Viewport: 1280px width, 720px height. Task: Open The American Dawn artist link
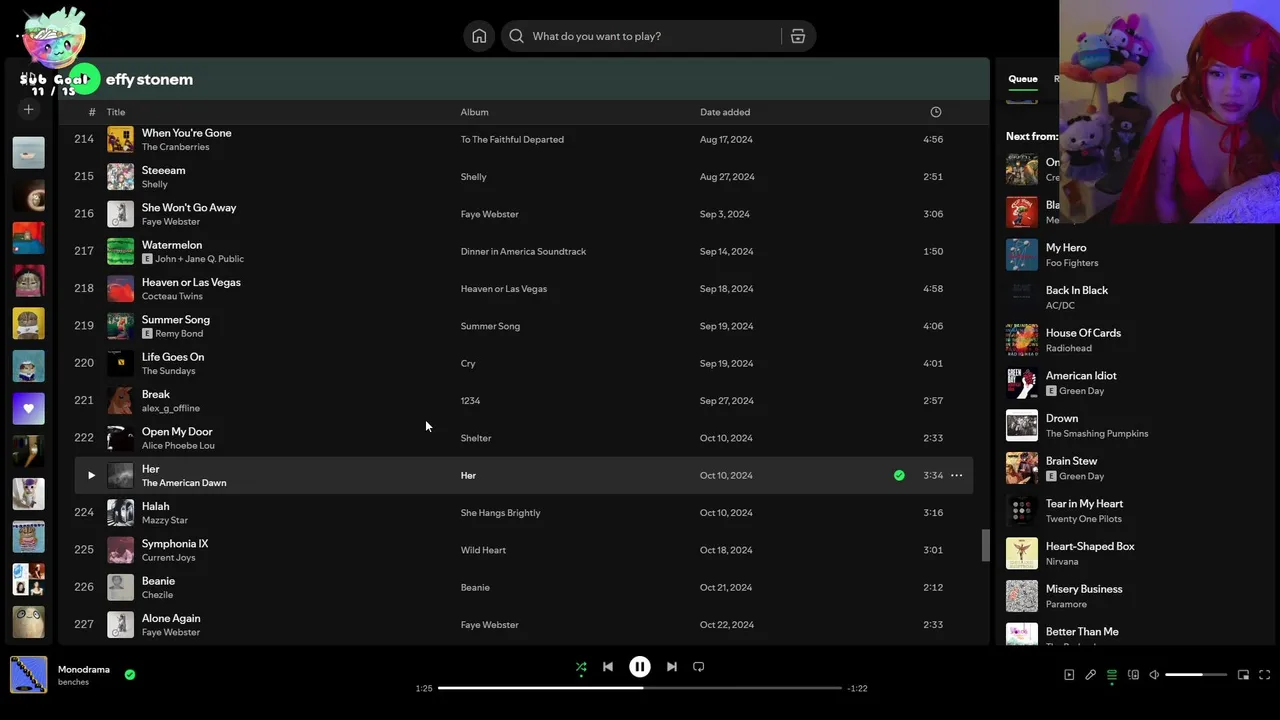(184, 483)
